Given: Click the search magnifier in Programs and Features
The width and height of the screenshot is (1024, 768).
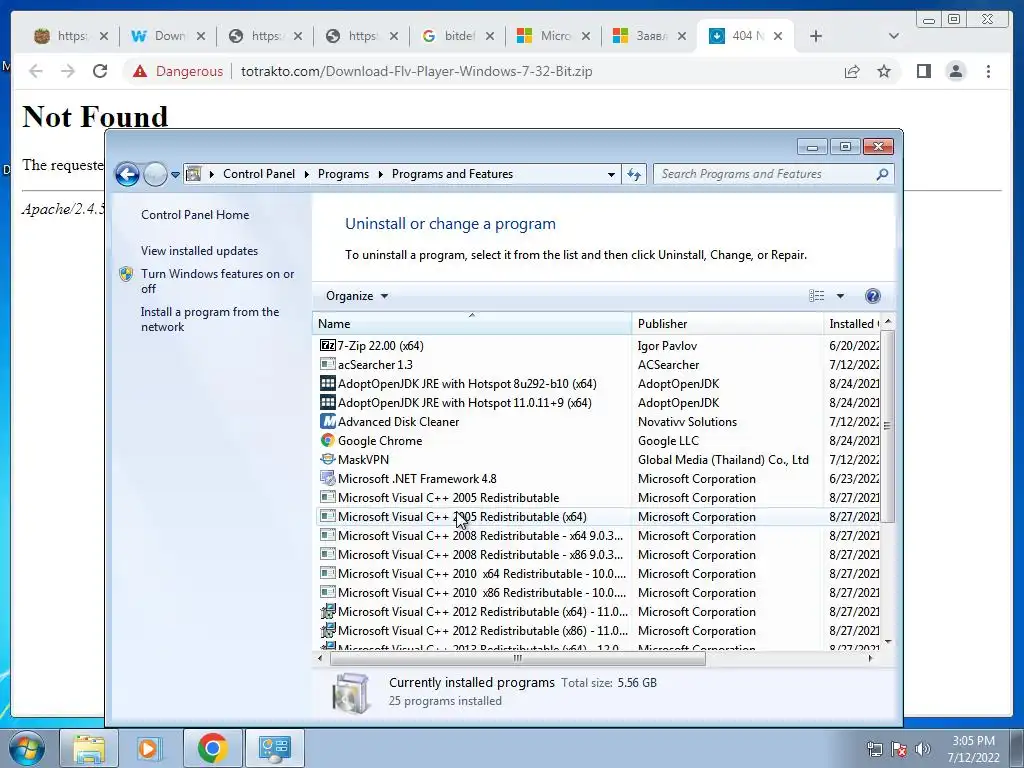Looking at the screenshot, I should [882, 174].
